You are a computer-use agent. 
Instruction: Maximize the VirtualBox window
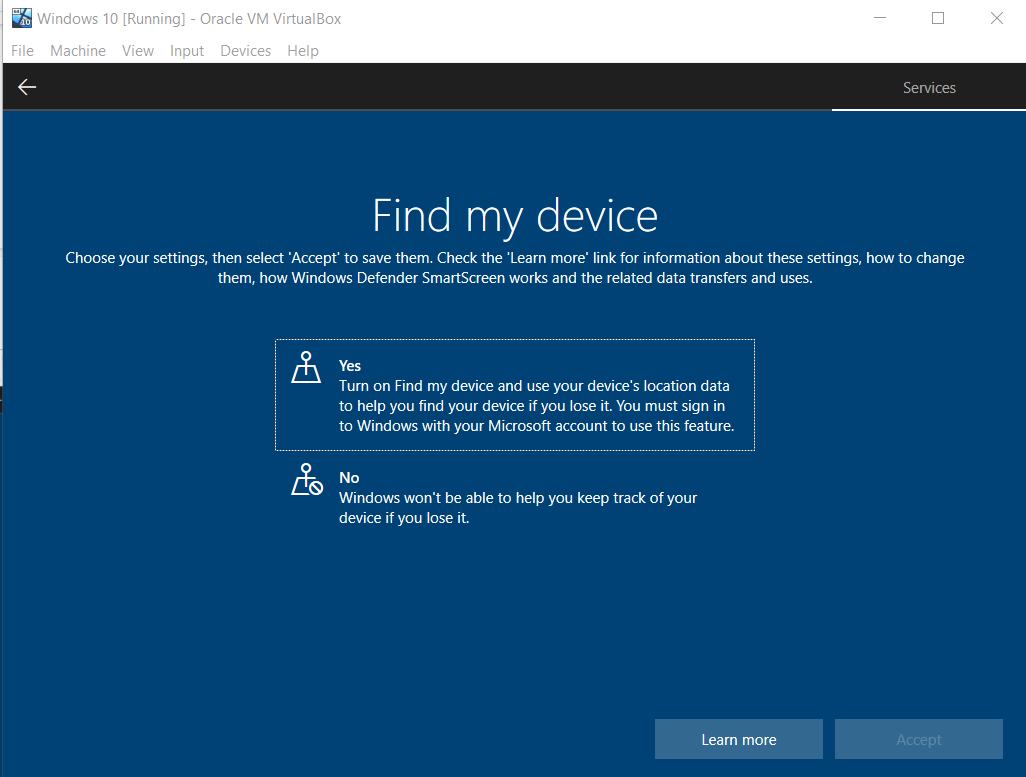(938, 18)
